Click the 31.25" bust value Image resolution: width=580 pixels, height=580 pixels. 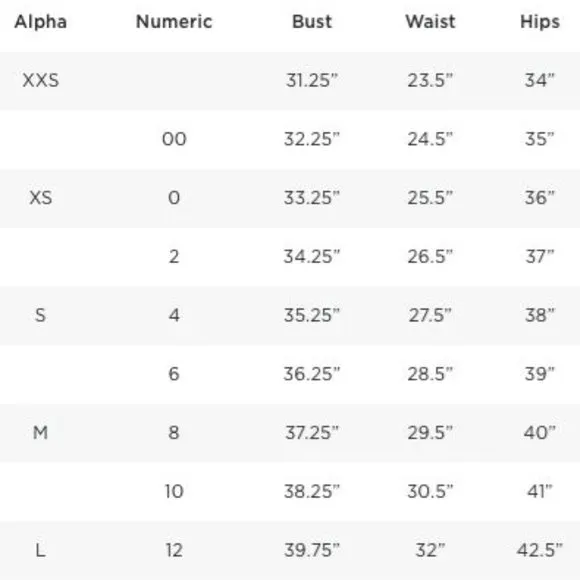tap(312, 80)
